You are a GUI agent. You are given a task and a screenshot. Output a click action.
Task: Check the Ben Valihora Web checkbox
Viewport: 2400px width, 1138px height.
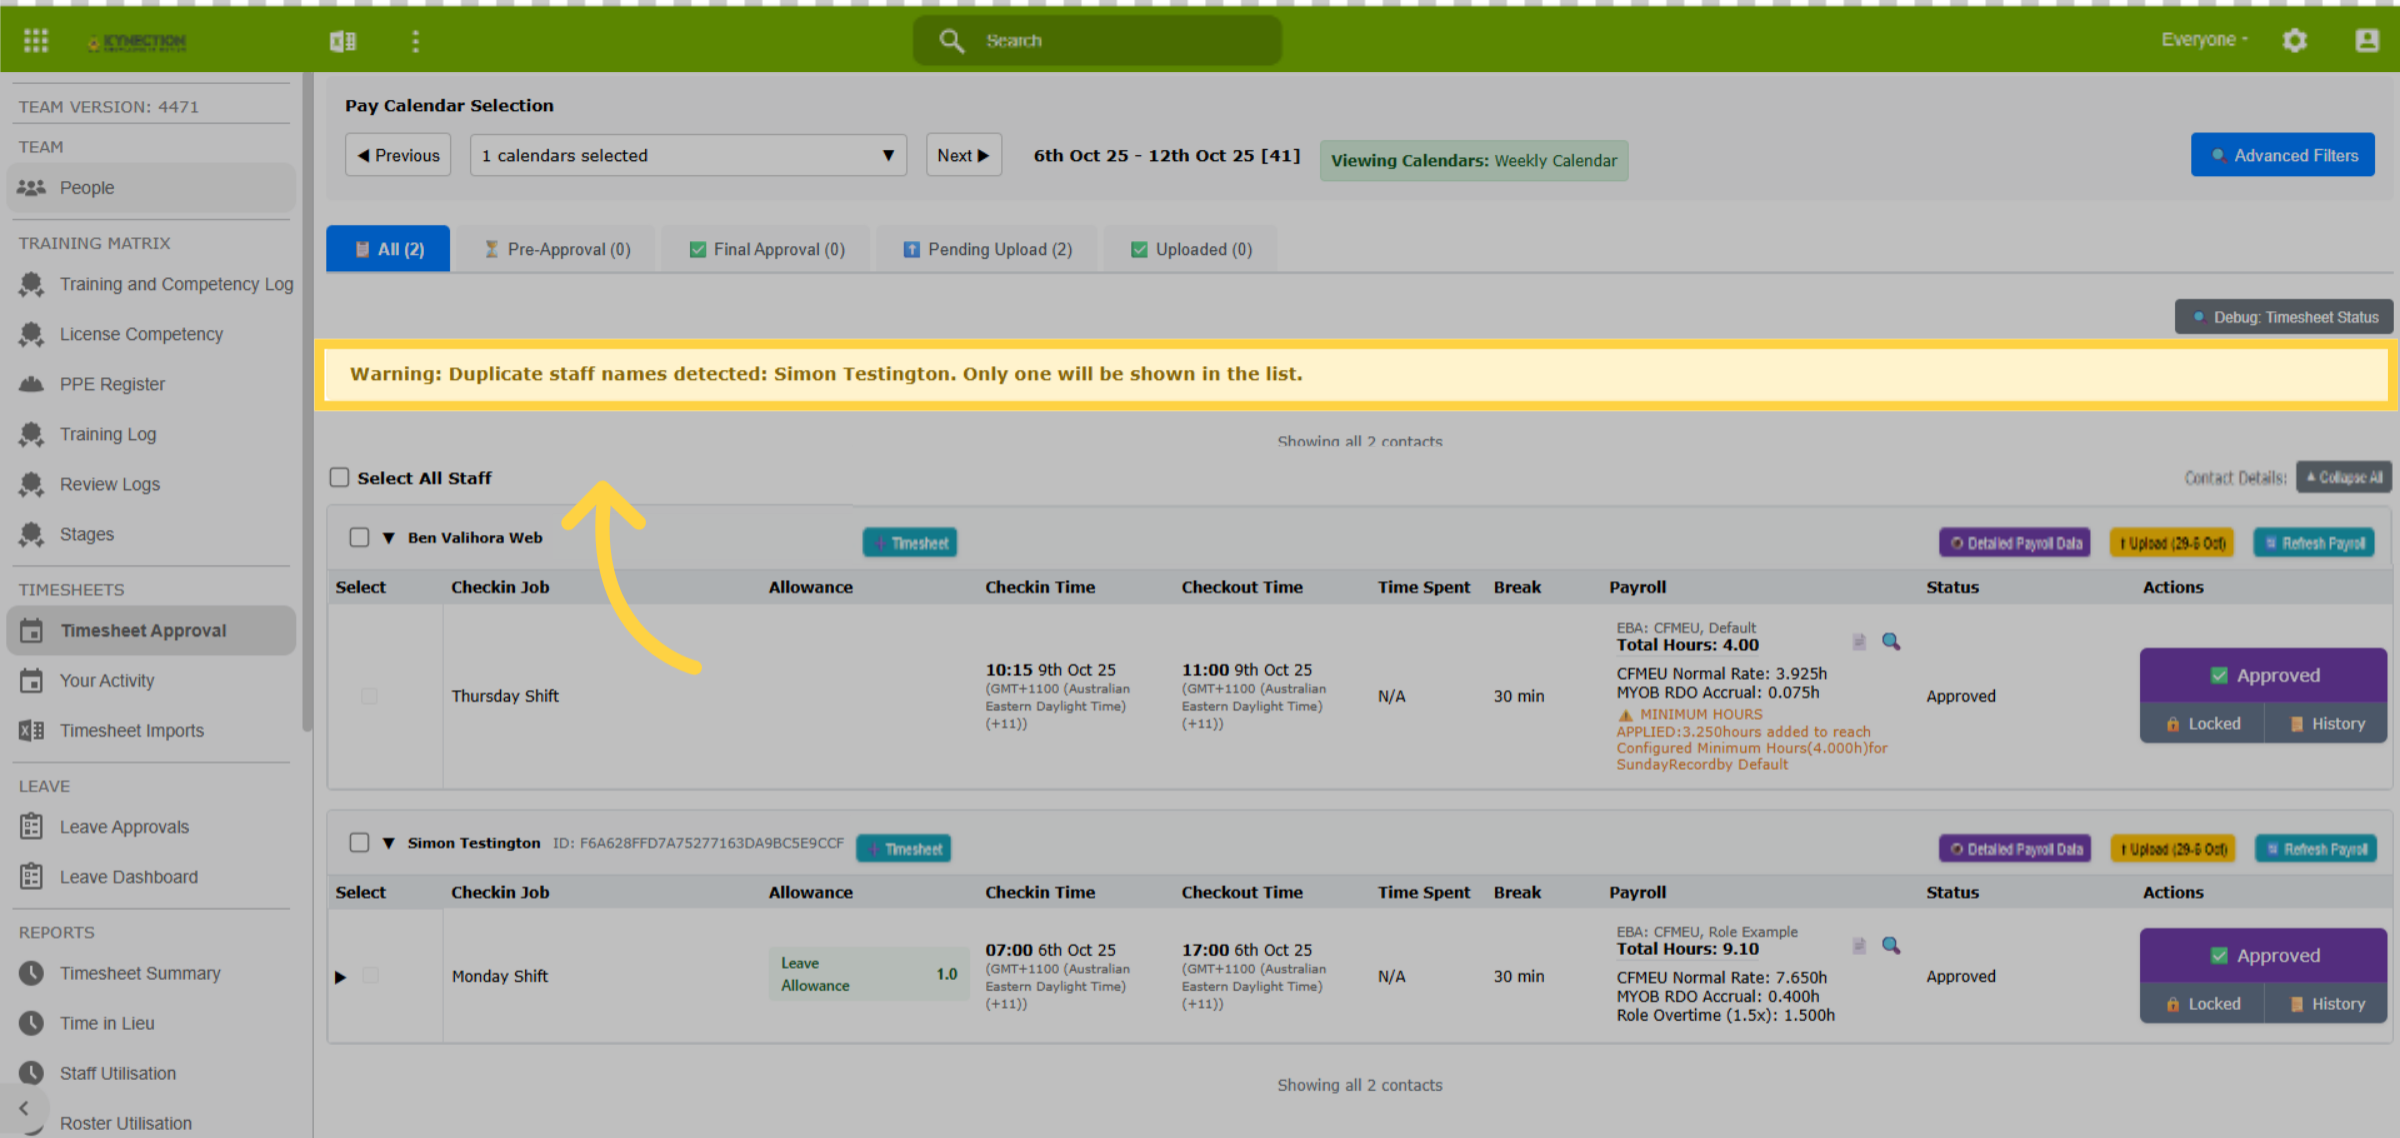pyautogui.click(x=359, y=537)
